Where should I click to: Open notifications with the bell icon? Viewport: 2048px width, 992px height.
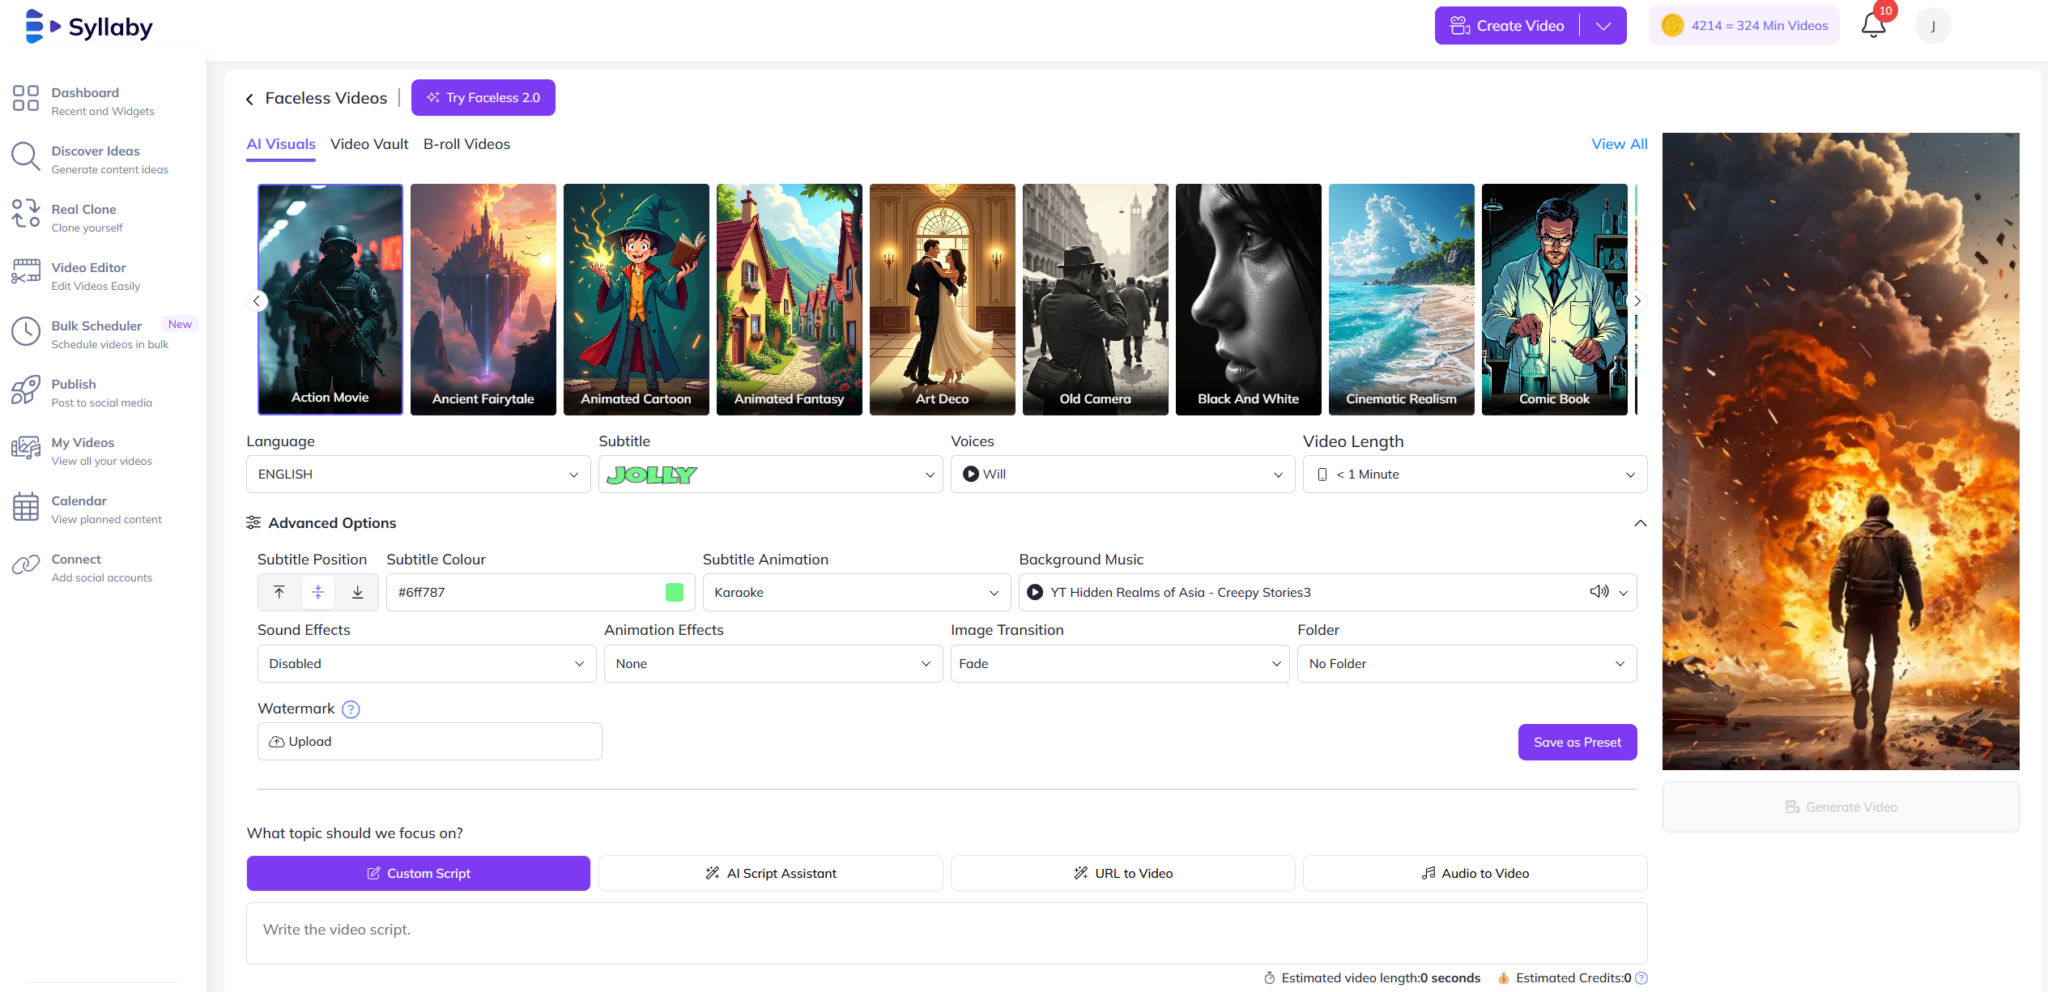[1873, 25]
